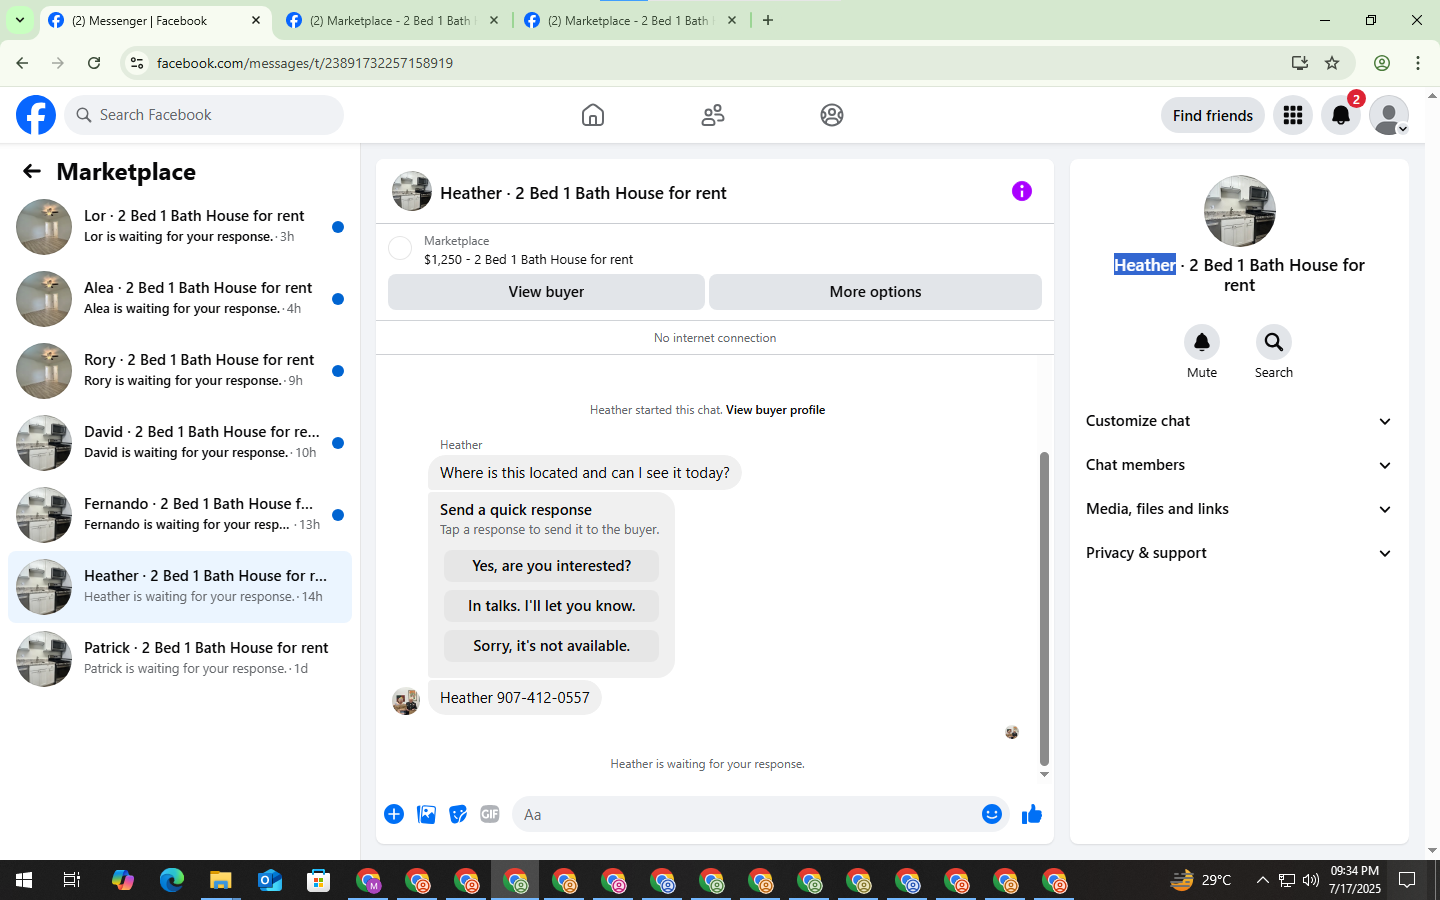The image size is (1440, 900).
Task: Expand the Privacy & support section
Action: (x=1239, y=553)
